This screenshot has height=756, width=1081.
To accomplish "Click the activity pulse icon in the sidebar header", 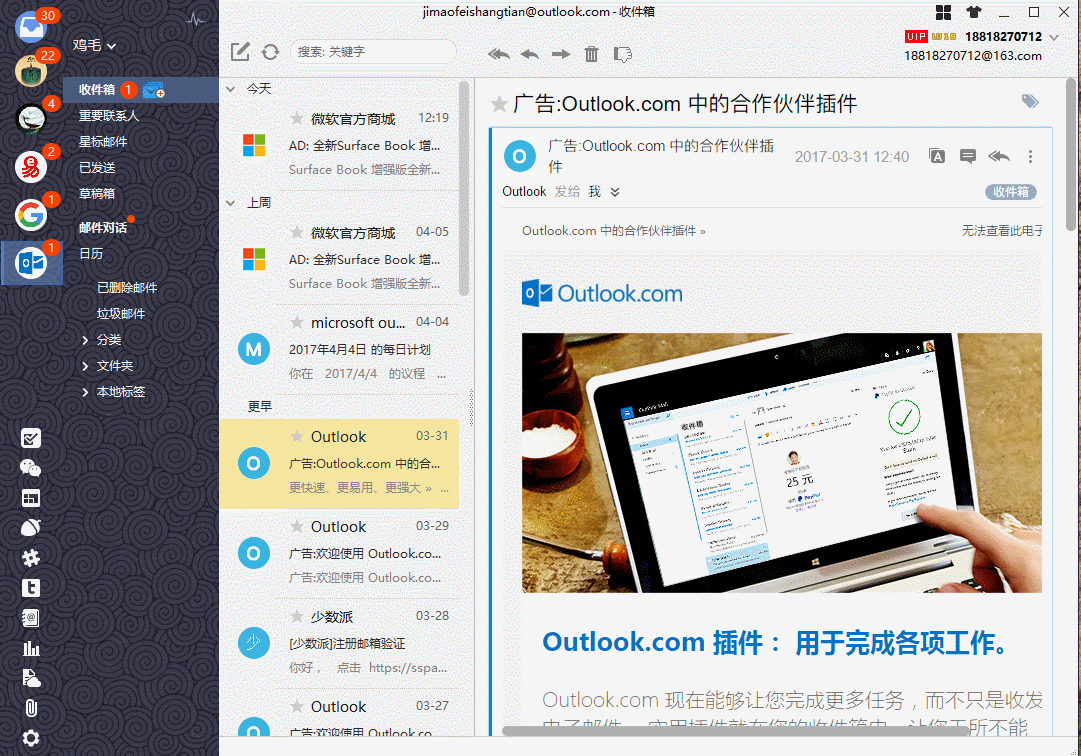I will click(x=196, y=19).
